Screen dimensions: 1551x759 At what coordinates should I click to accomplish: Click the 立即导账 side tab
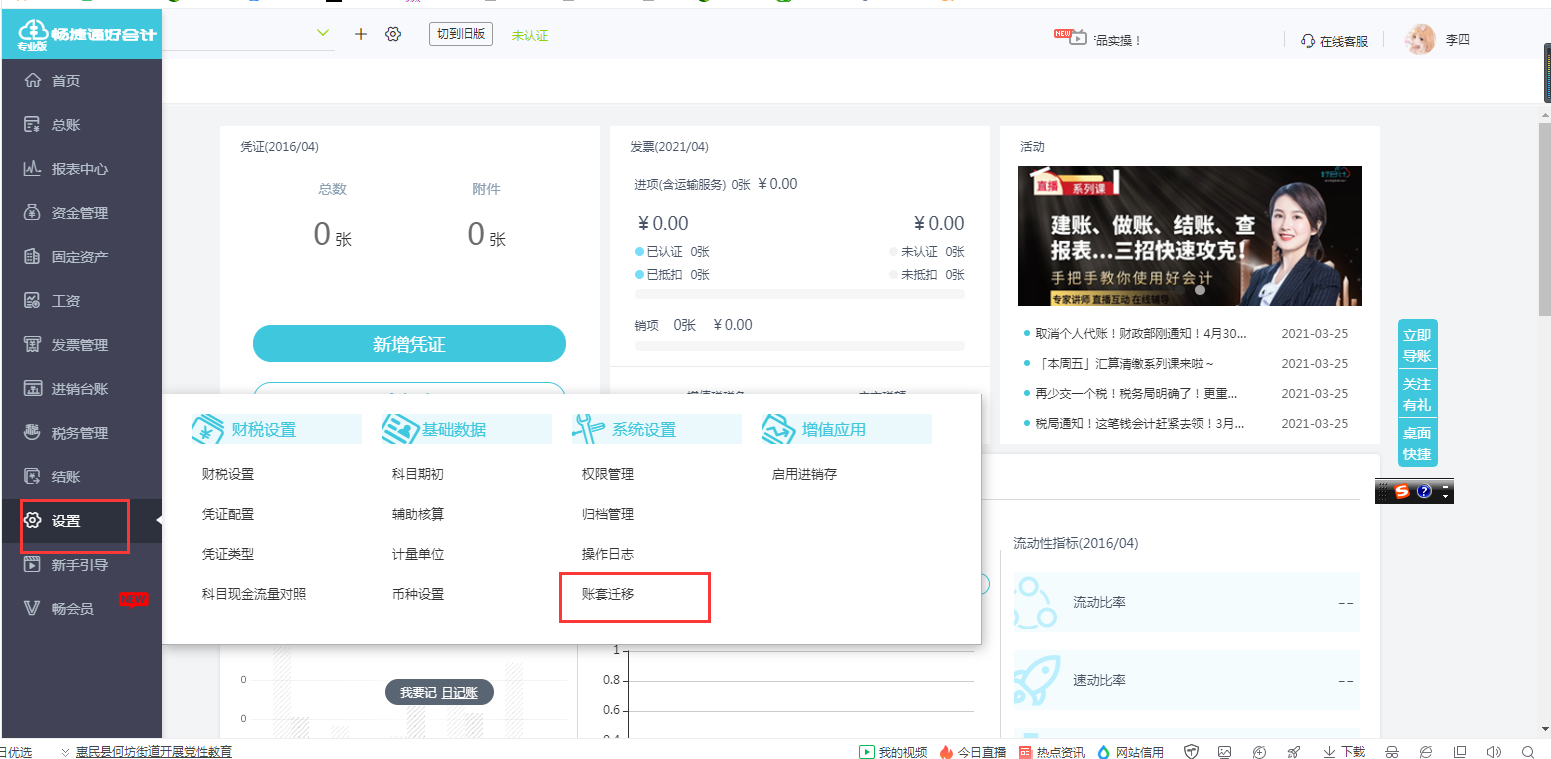click(x=1417, y=344)
